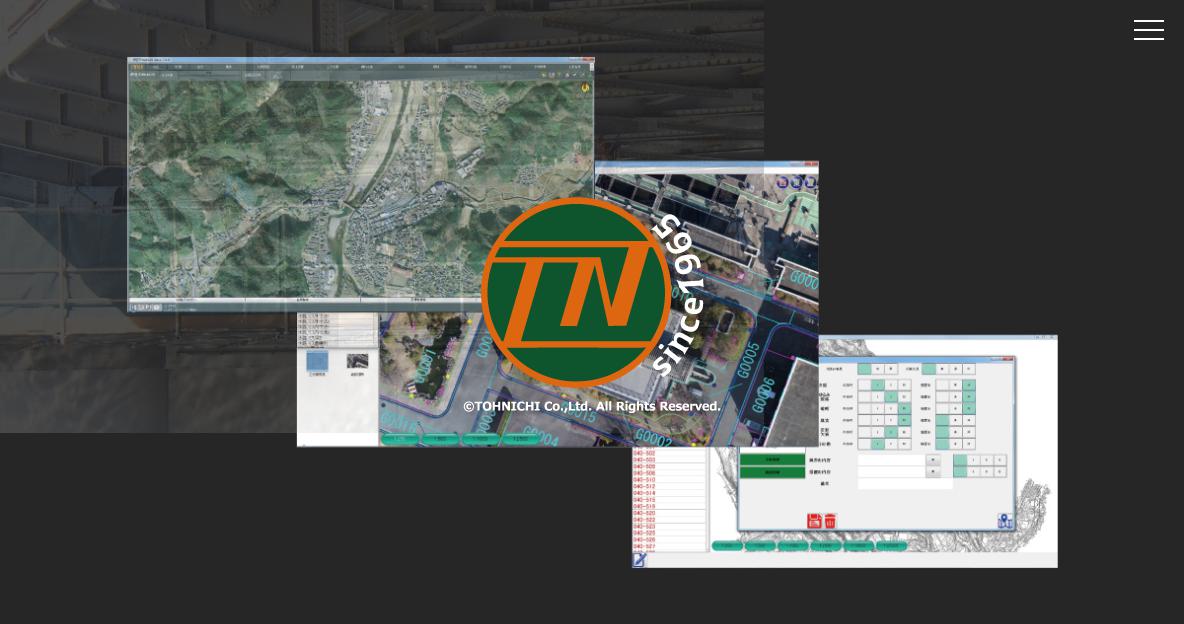Click the green and orange TN logo

[576, 292]
